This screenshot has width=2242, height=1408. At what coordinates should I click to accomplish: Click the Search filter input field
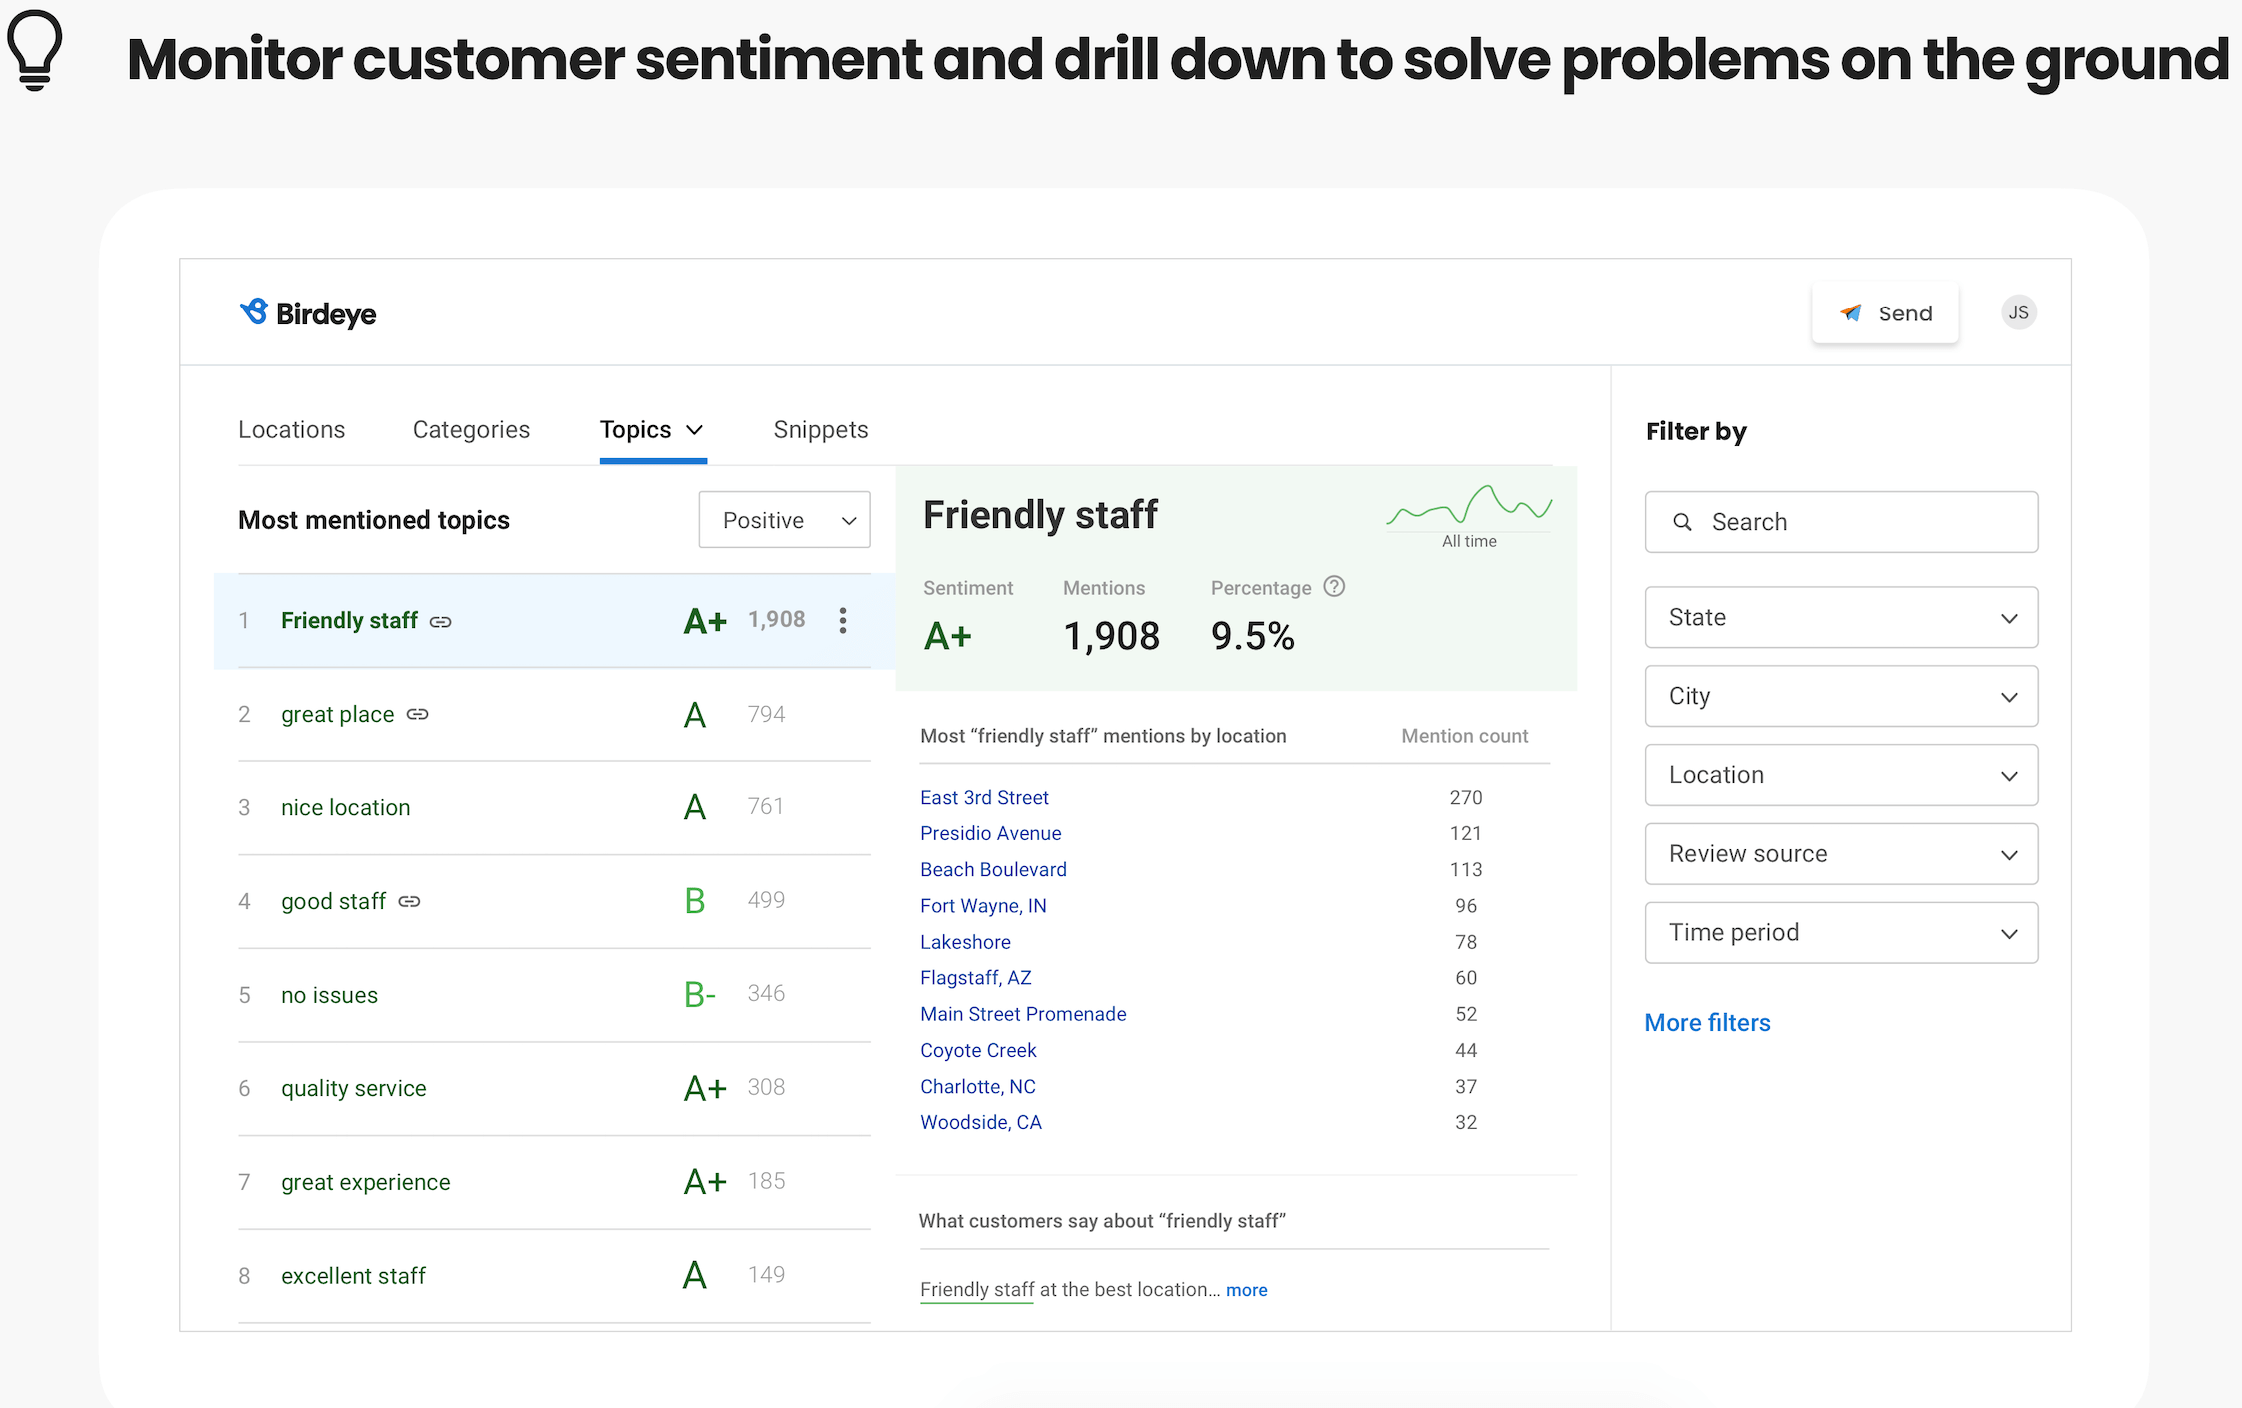pos(1841,522)
